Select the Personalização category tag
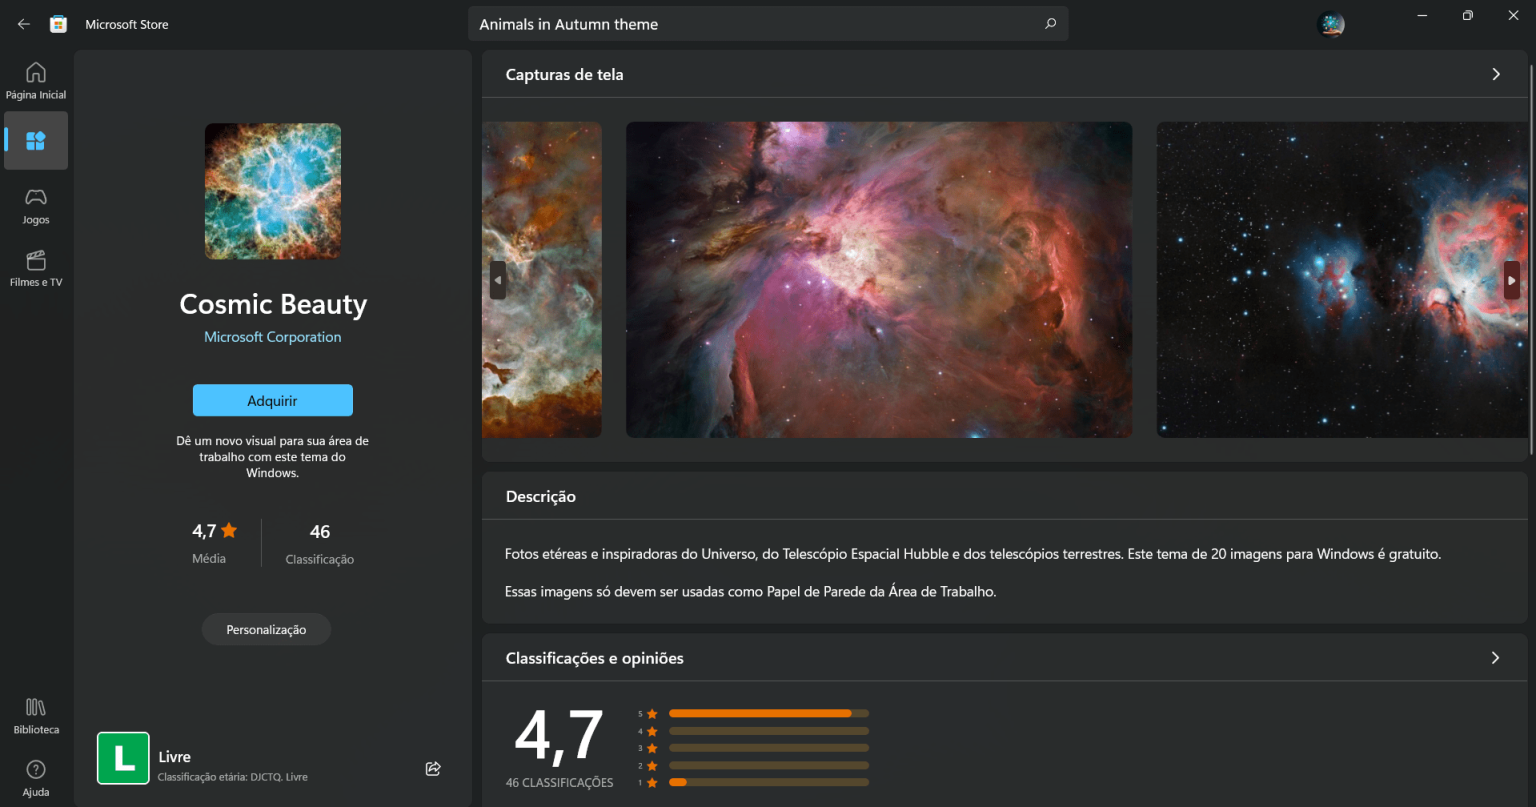 tap(266, 630)
